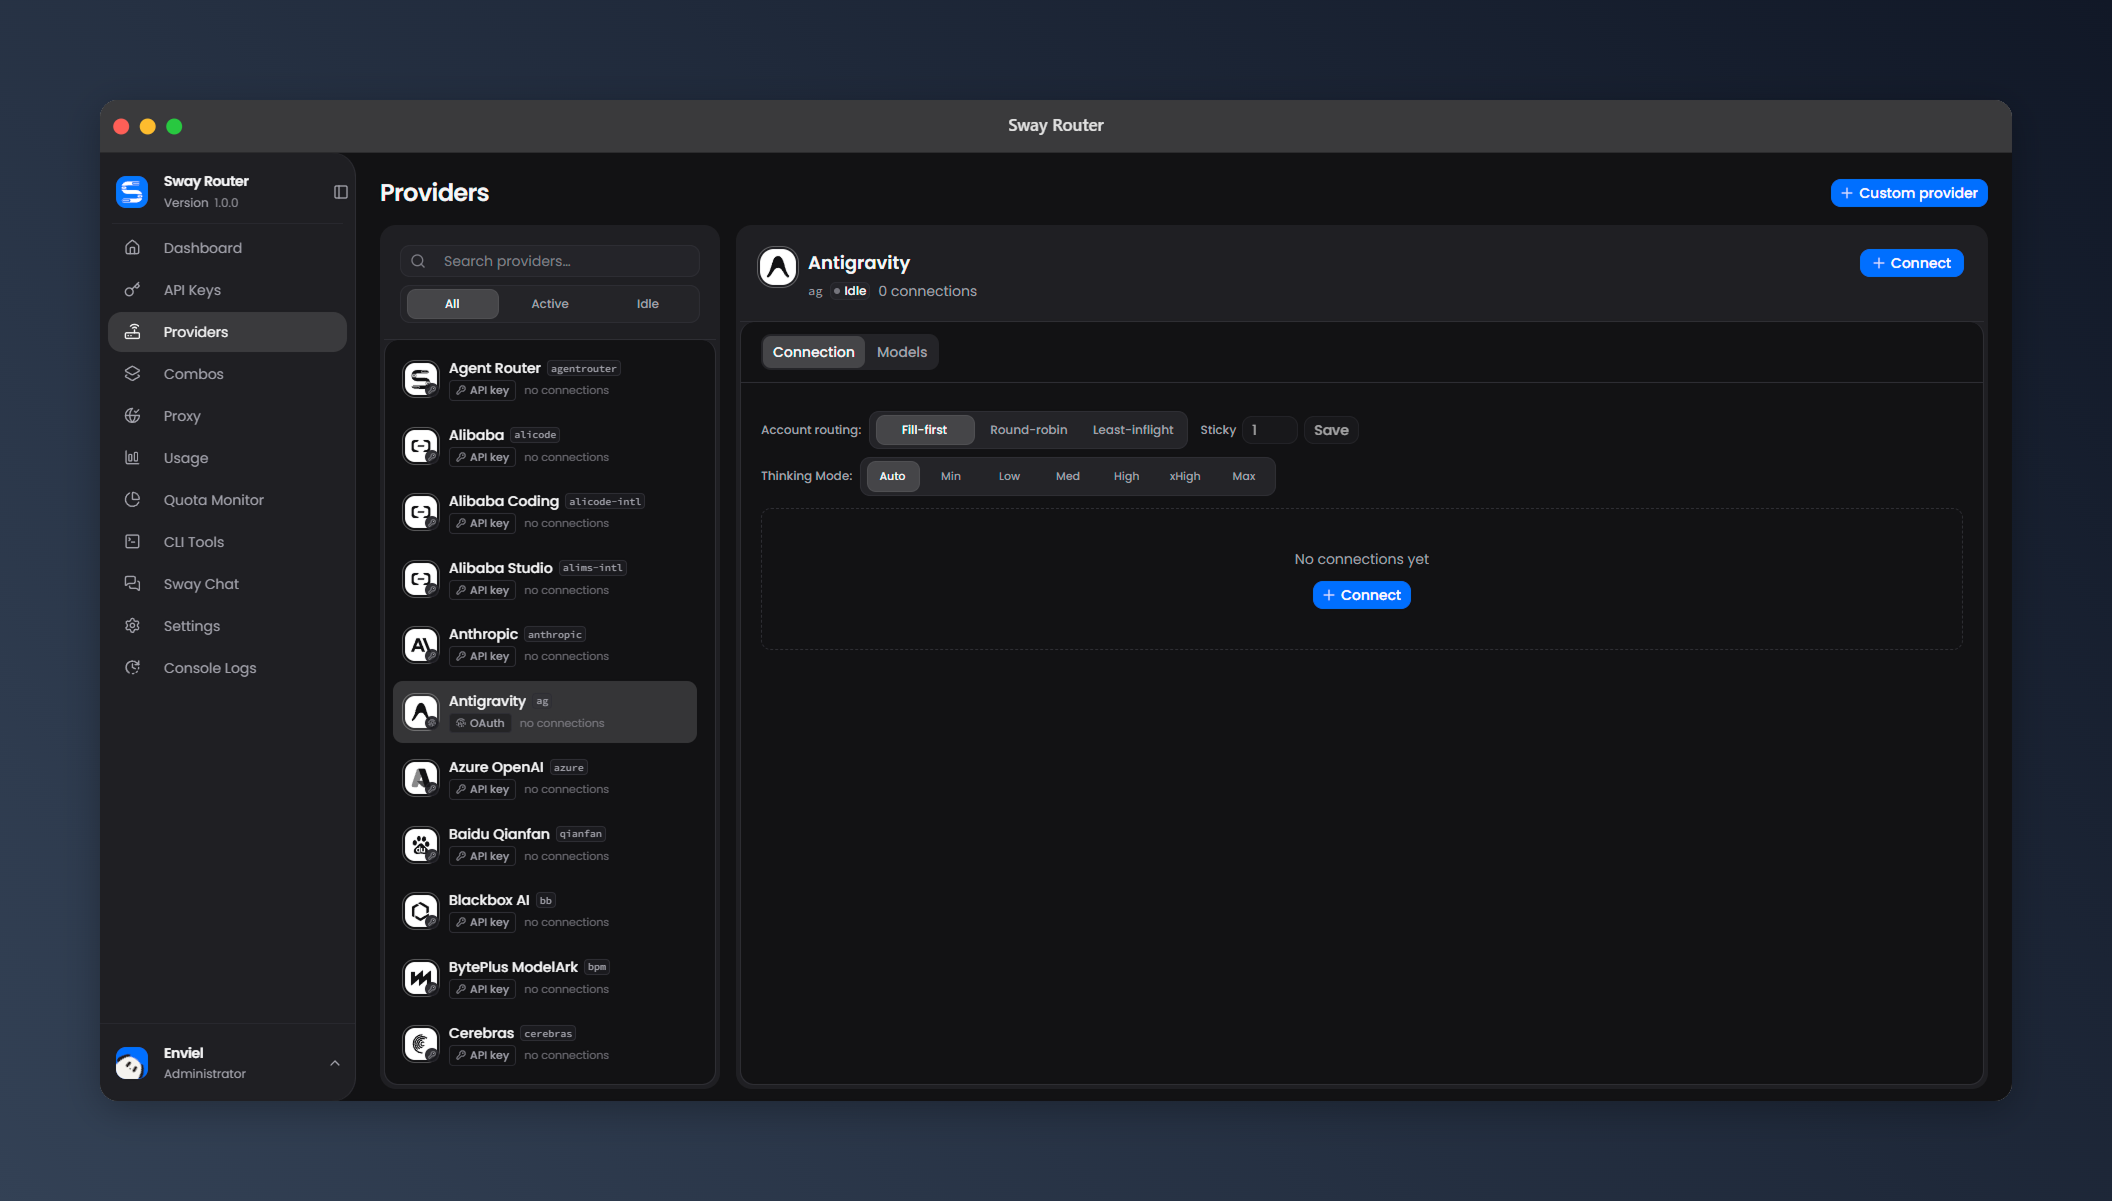This screenshot has width=2112, height=1201.
Task: Collapse the sidebar with the panel icon
Action: pyautogui.click(x=341, y=192)
